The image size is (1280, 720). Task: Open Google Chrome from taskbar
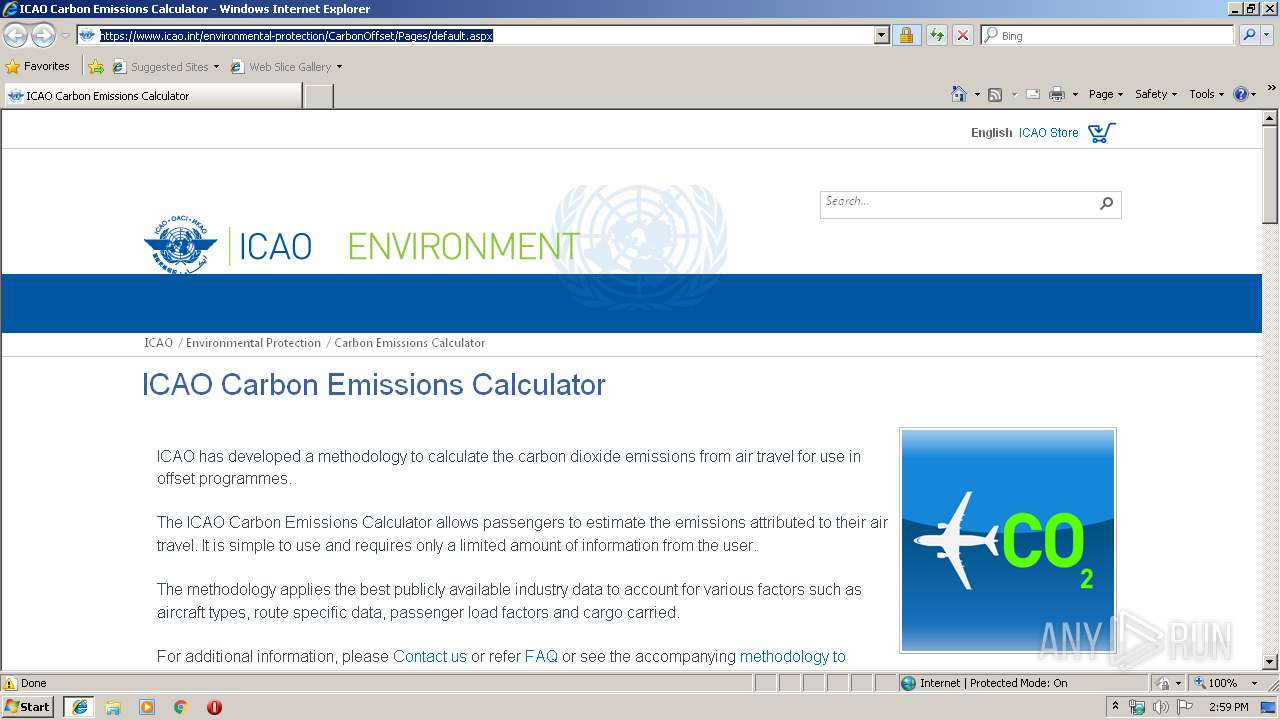(181, 707)
